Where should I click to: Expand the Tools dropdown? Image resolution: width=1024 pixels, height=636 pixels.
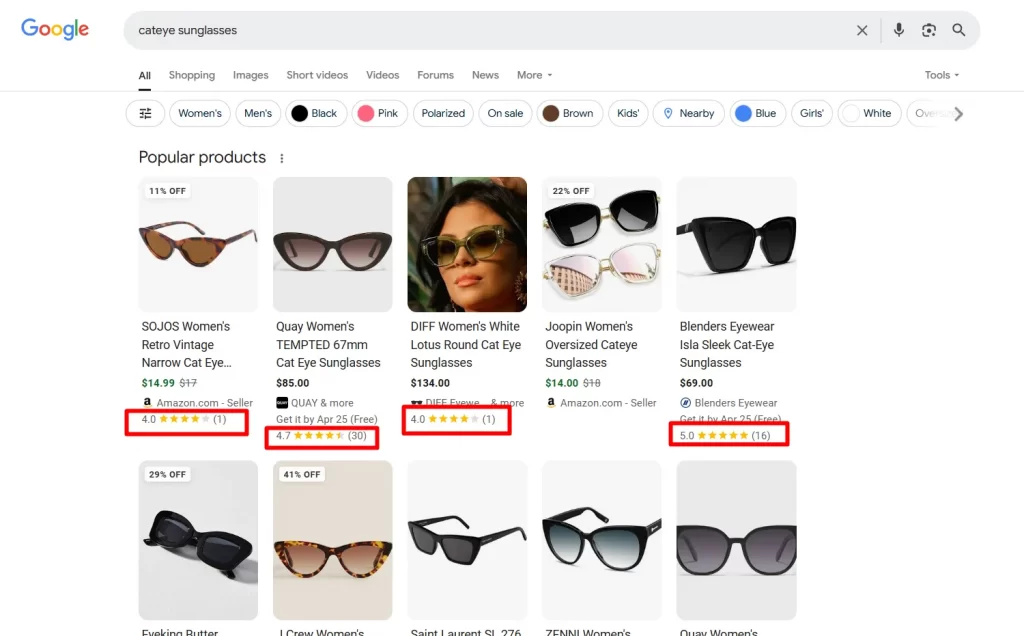point(942,75)
